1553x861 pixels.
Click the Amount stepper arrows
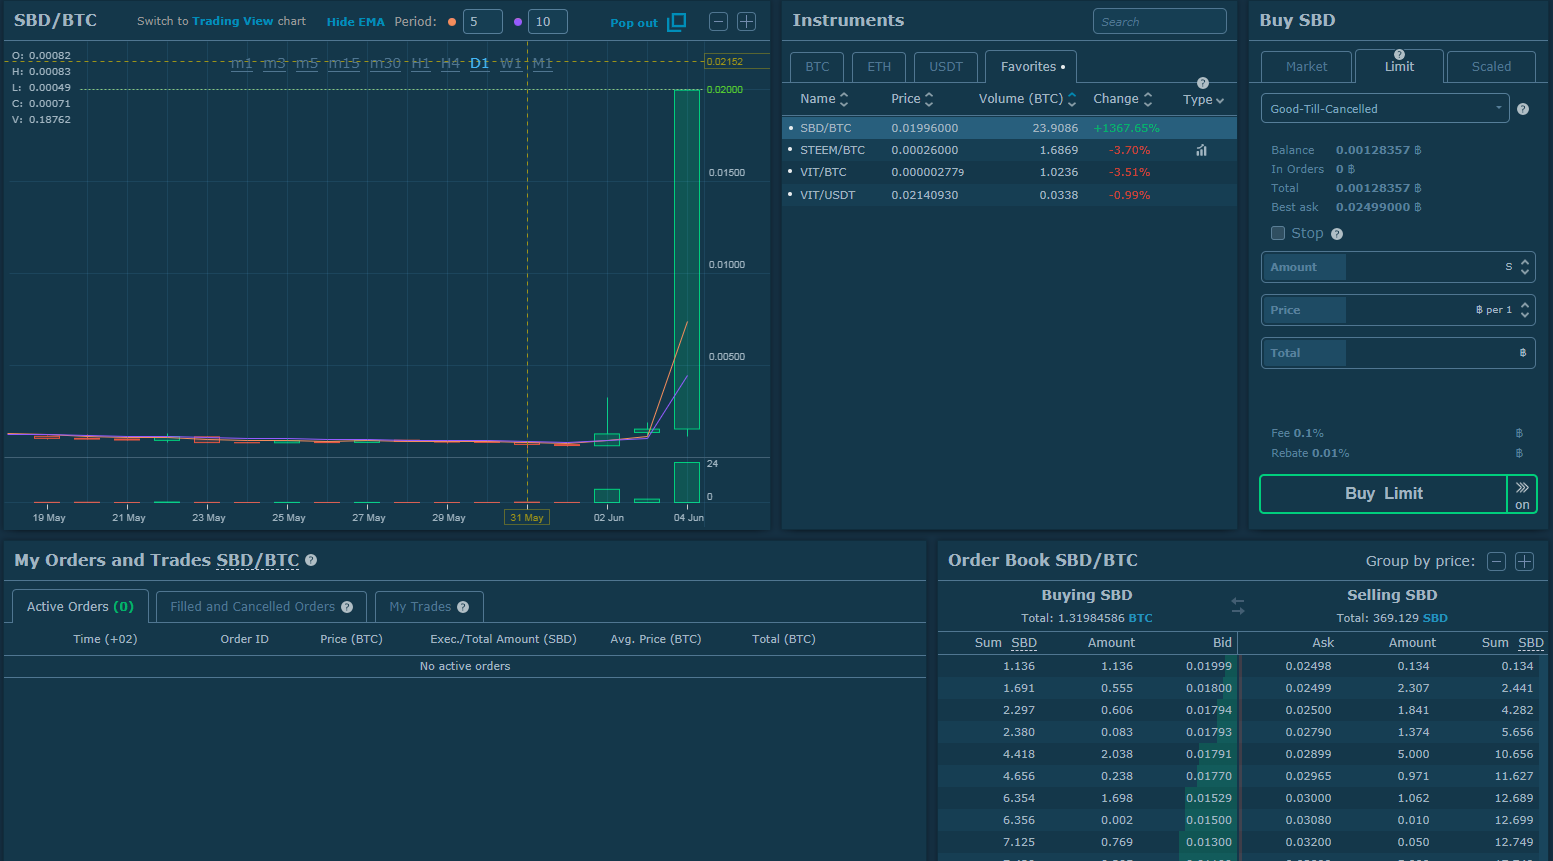click(x=1525, y=267)
